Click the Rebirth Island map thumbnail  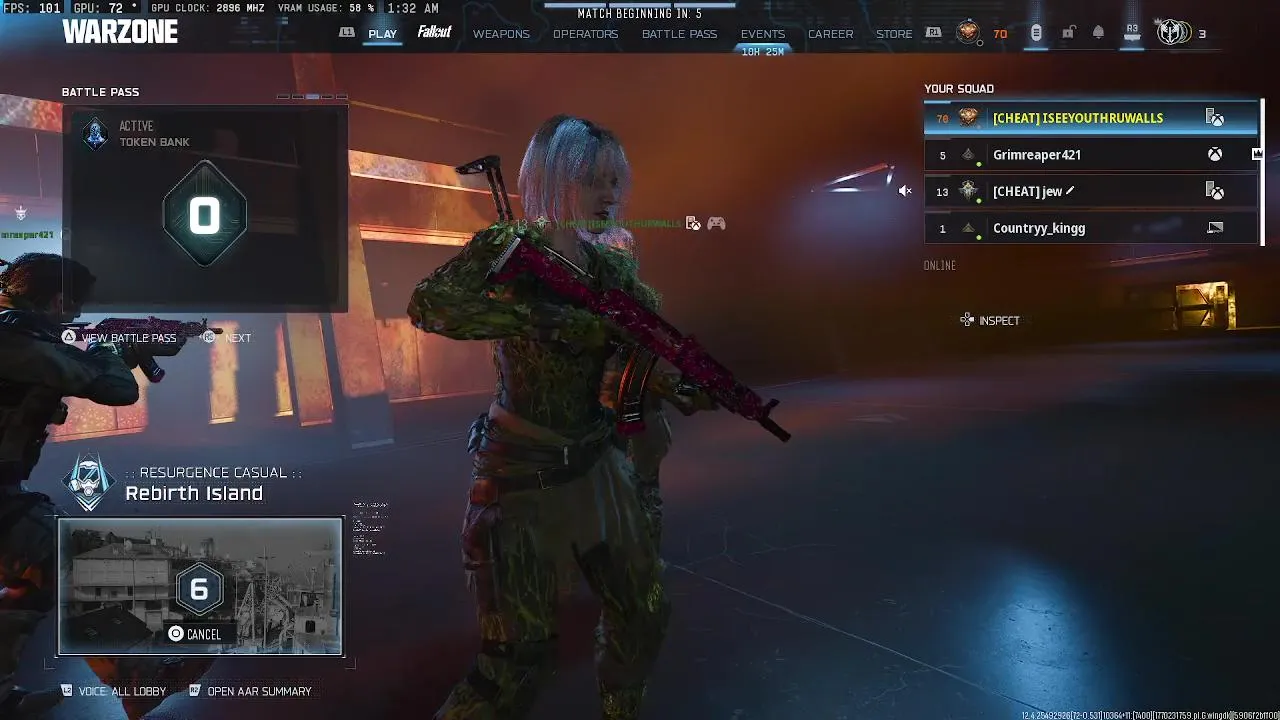click(x=200, y=586)
